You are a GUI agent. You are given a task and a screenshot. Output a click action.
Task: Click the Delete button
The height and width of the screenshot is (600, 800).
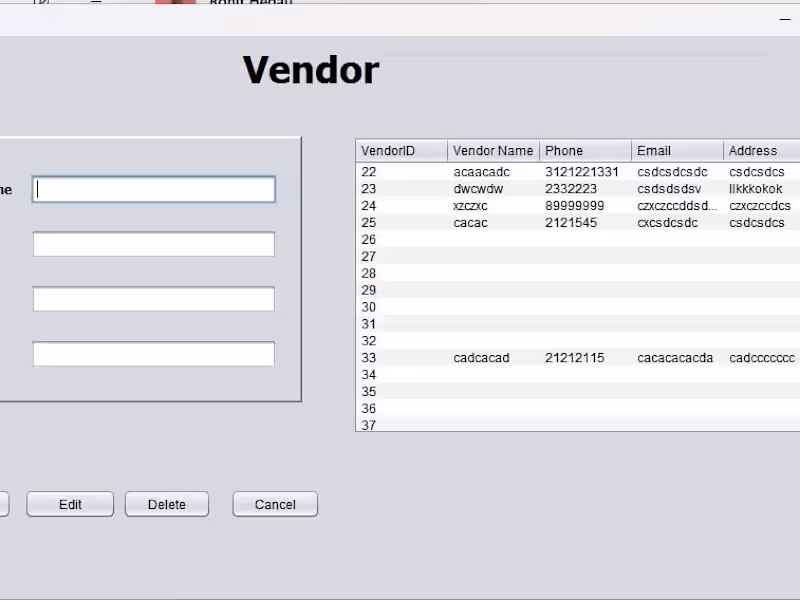coord(167,504)
